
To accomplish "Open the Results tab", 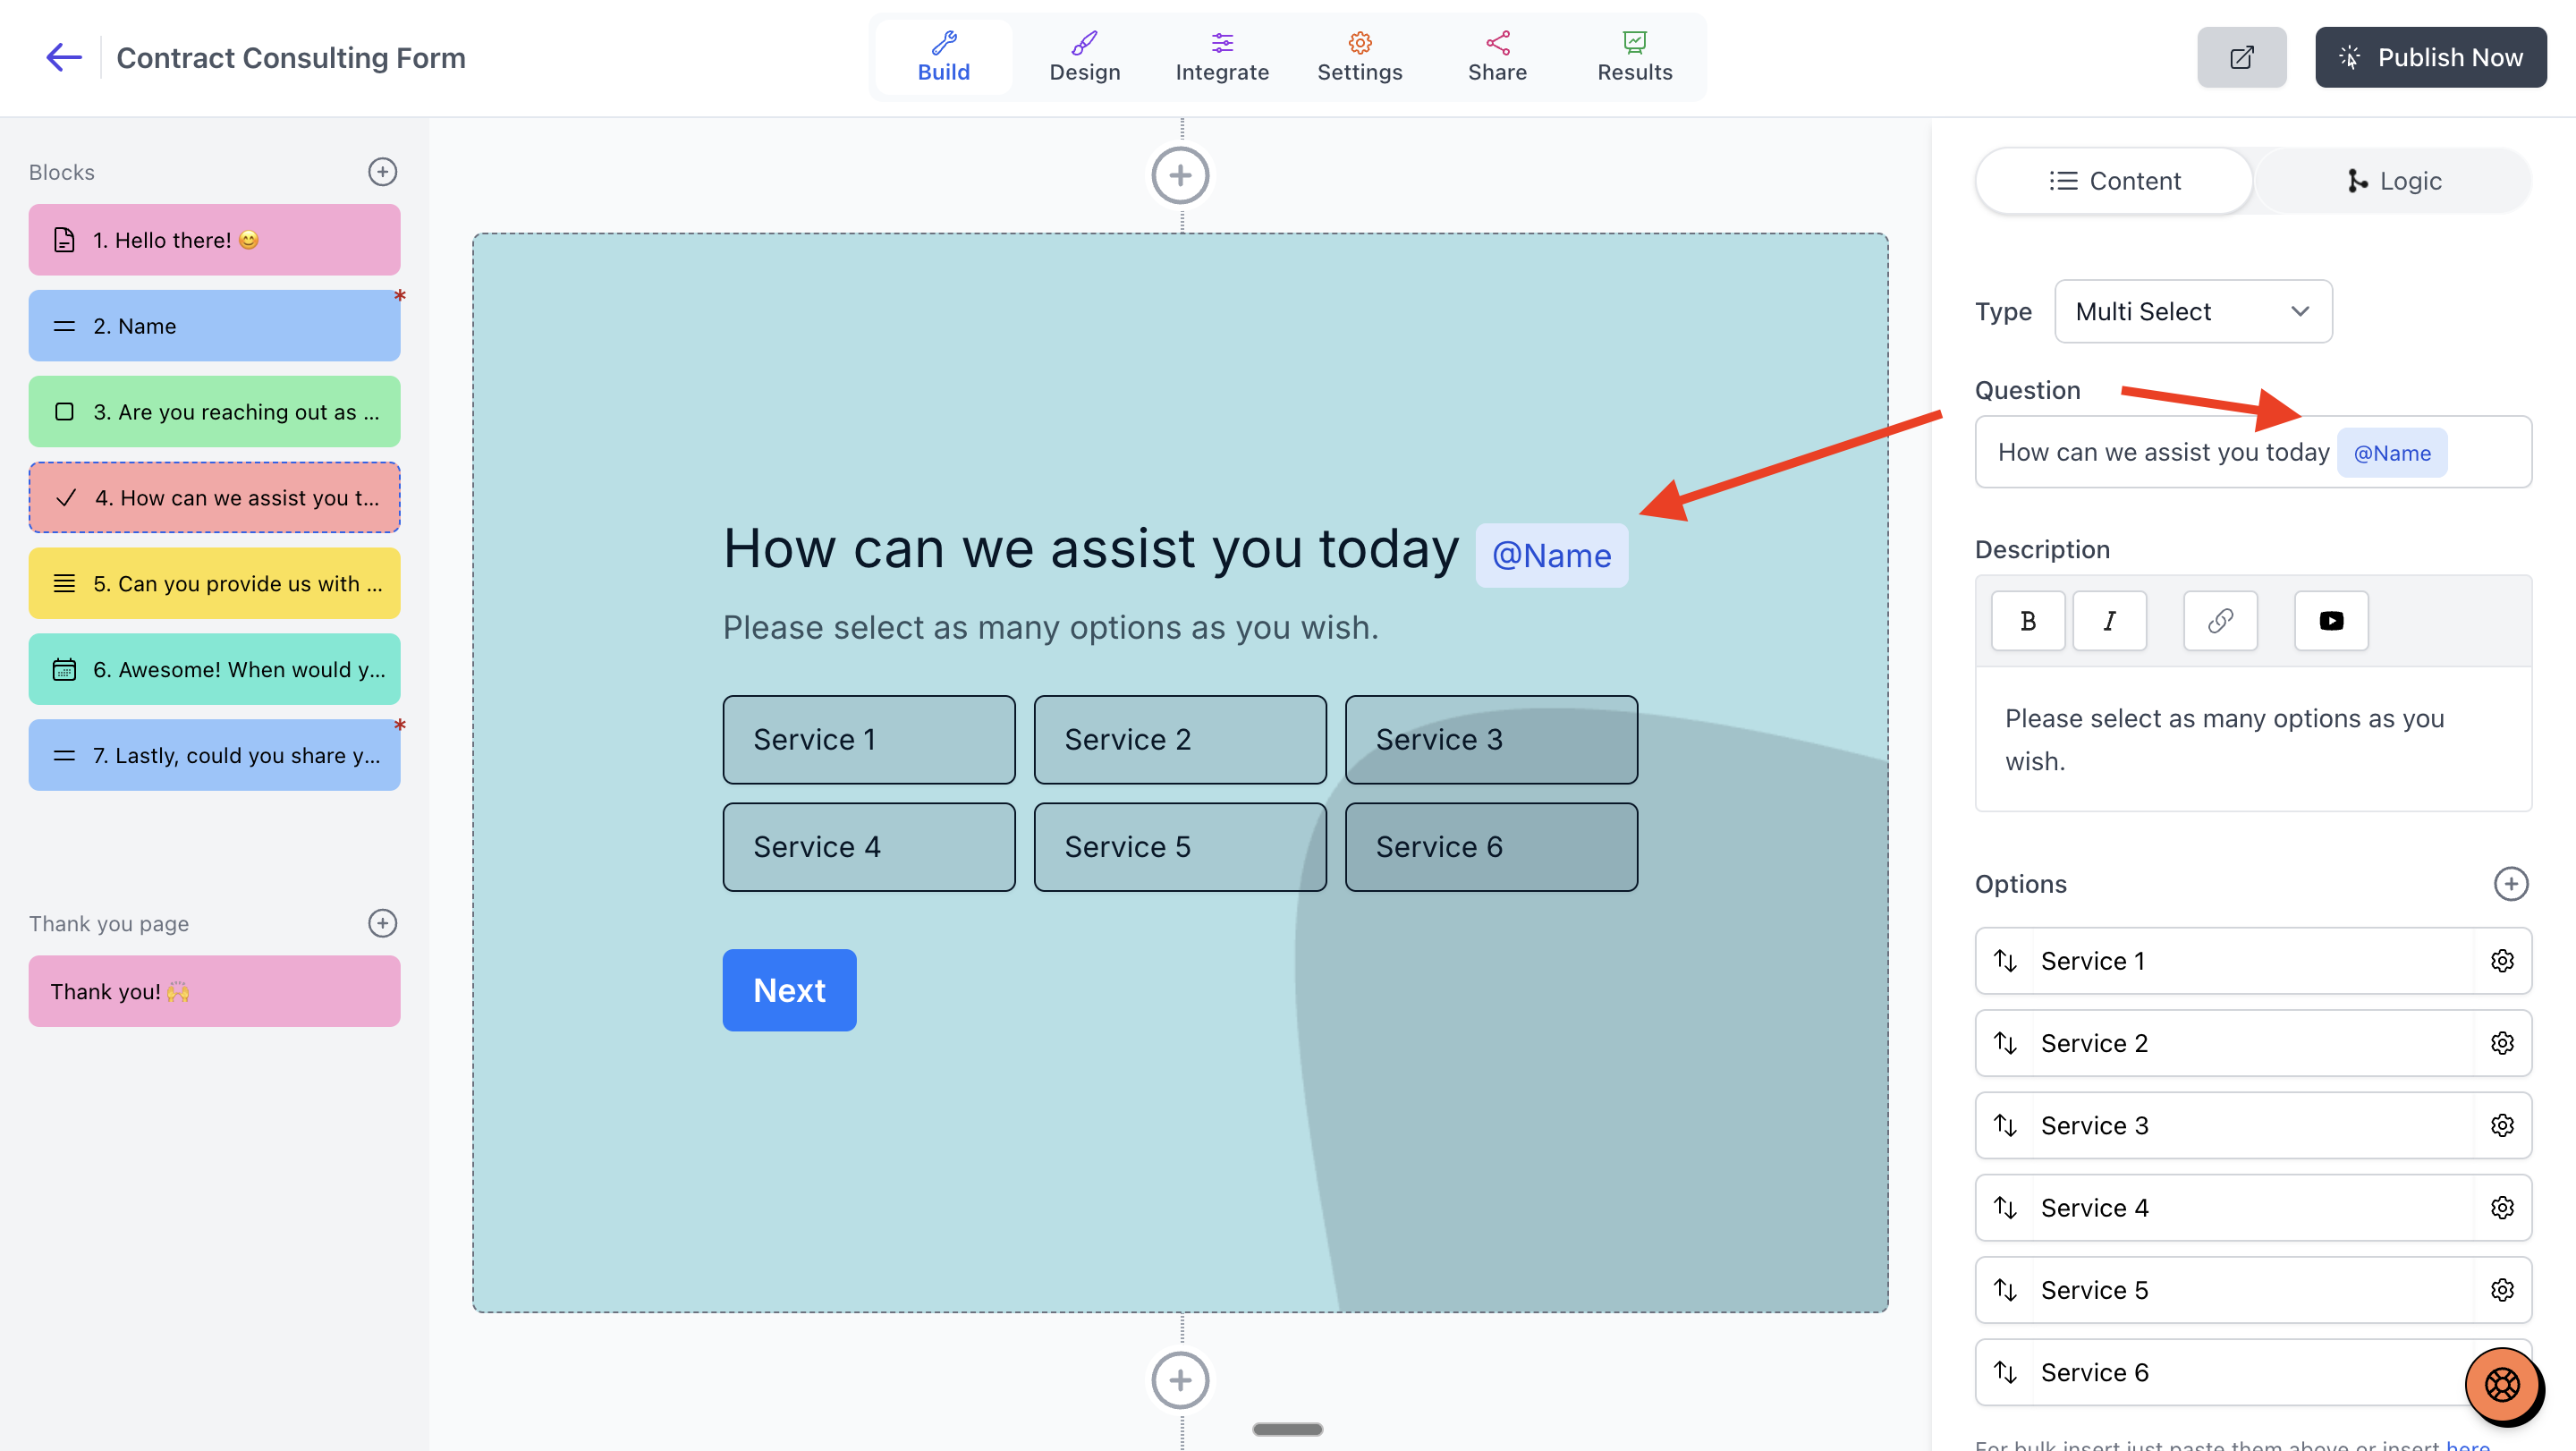I will [1634, 57].
